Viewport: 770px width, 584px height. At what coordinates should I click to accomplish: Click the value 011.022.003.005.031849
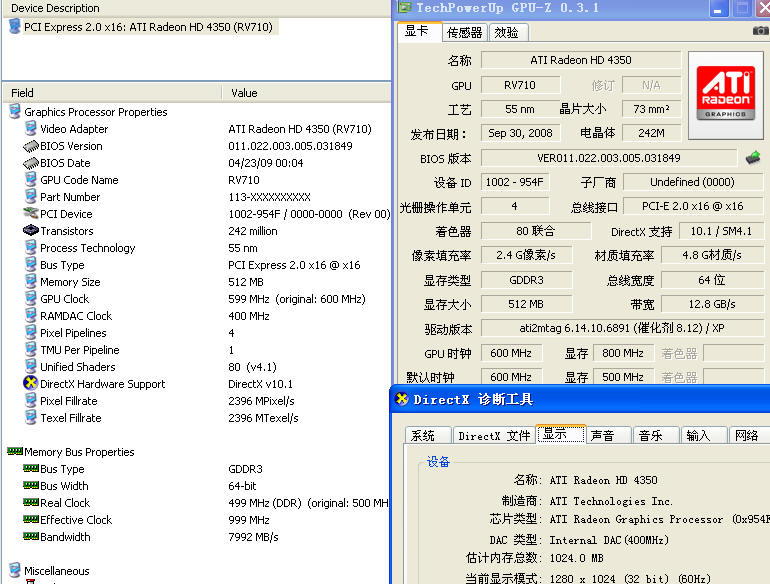click(x=290, y=146)
